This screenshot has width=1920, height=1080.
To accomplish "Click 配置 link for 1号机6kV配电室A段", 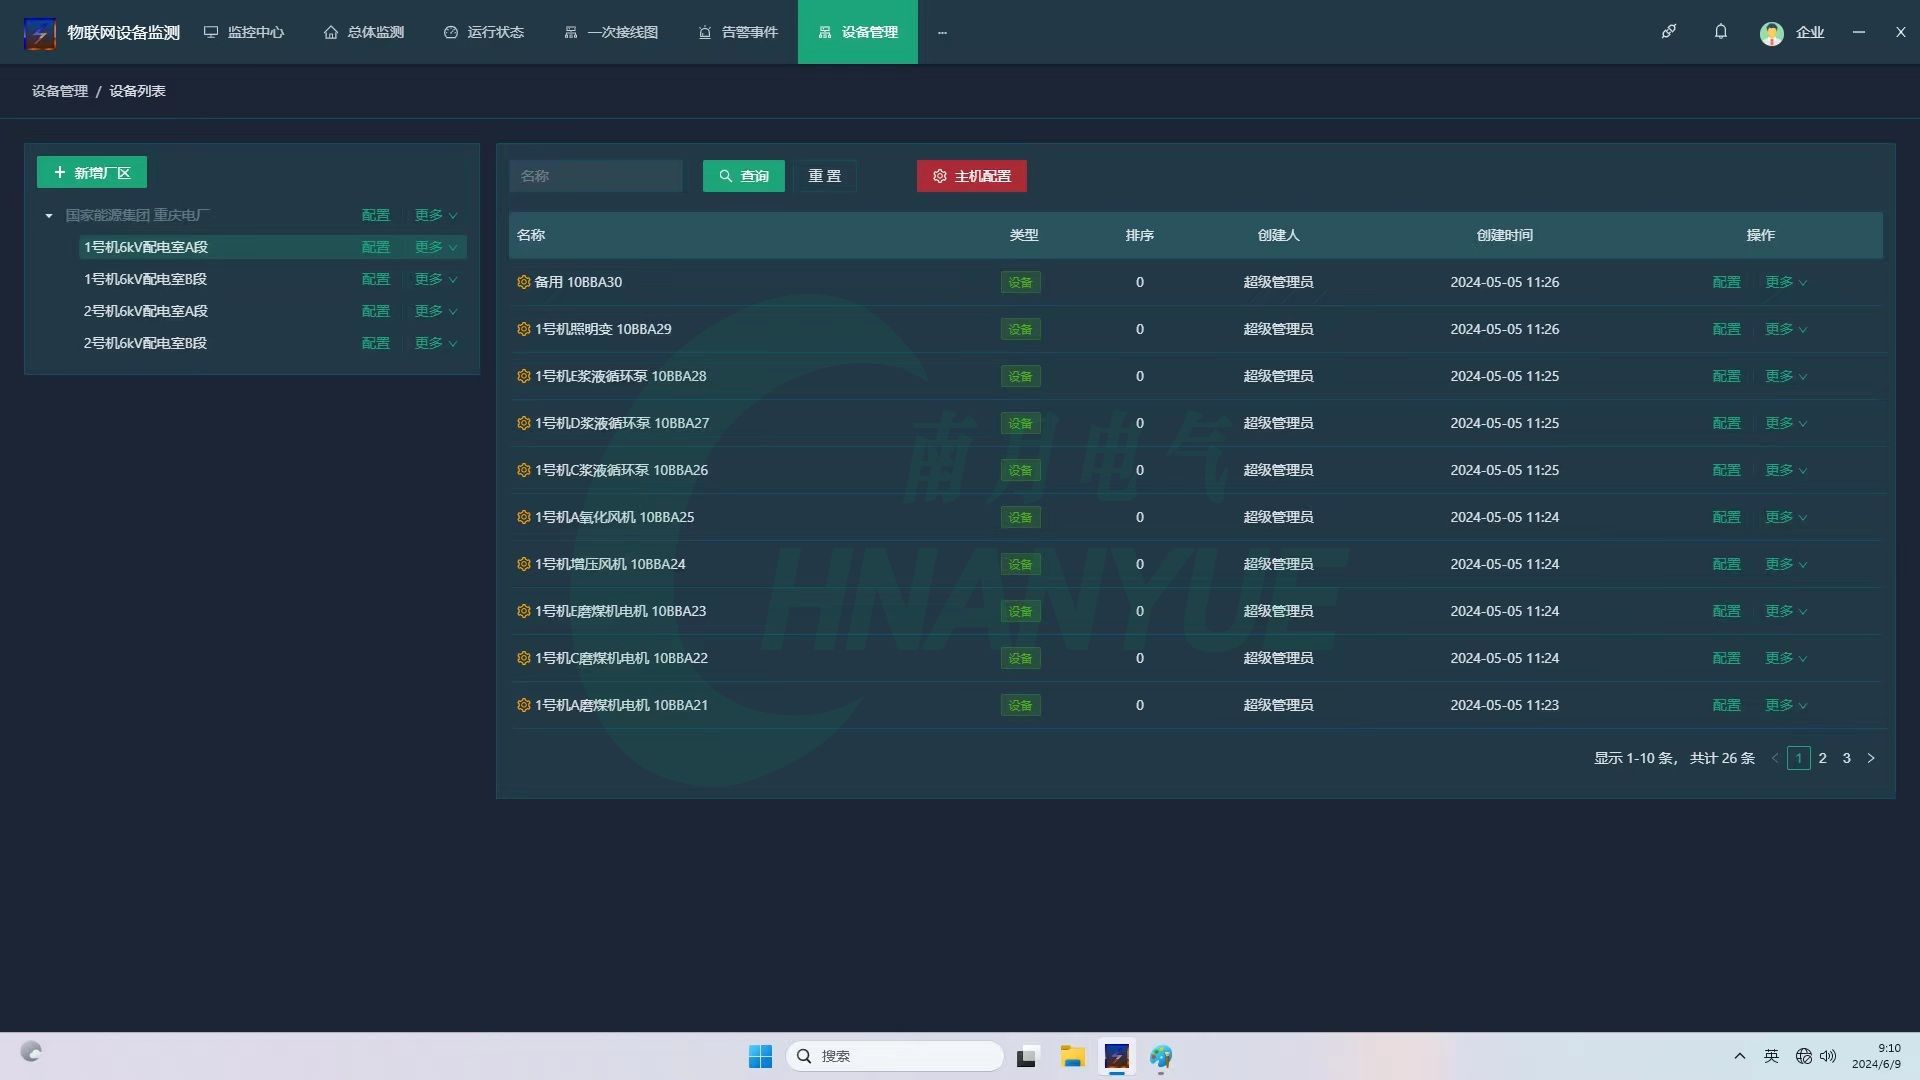I will point(376,247).
